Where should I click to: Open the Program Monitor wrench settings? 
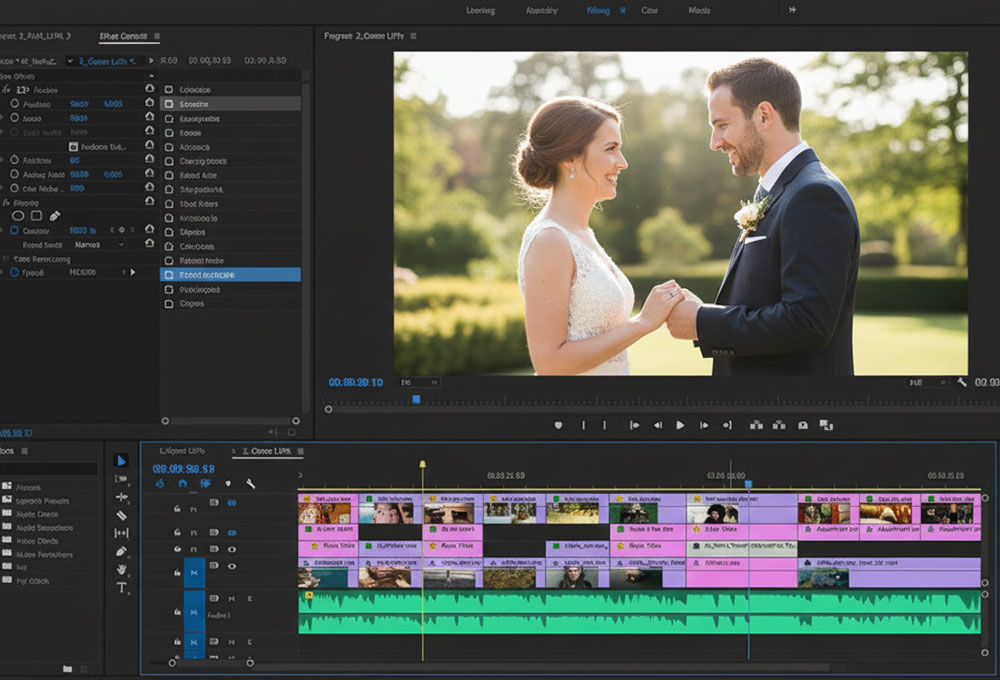962,382
